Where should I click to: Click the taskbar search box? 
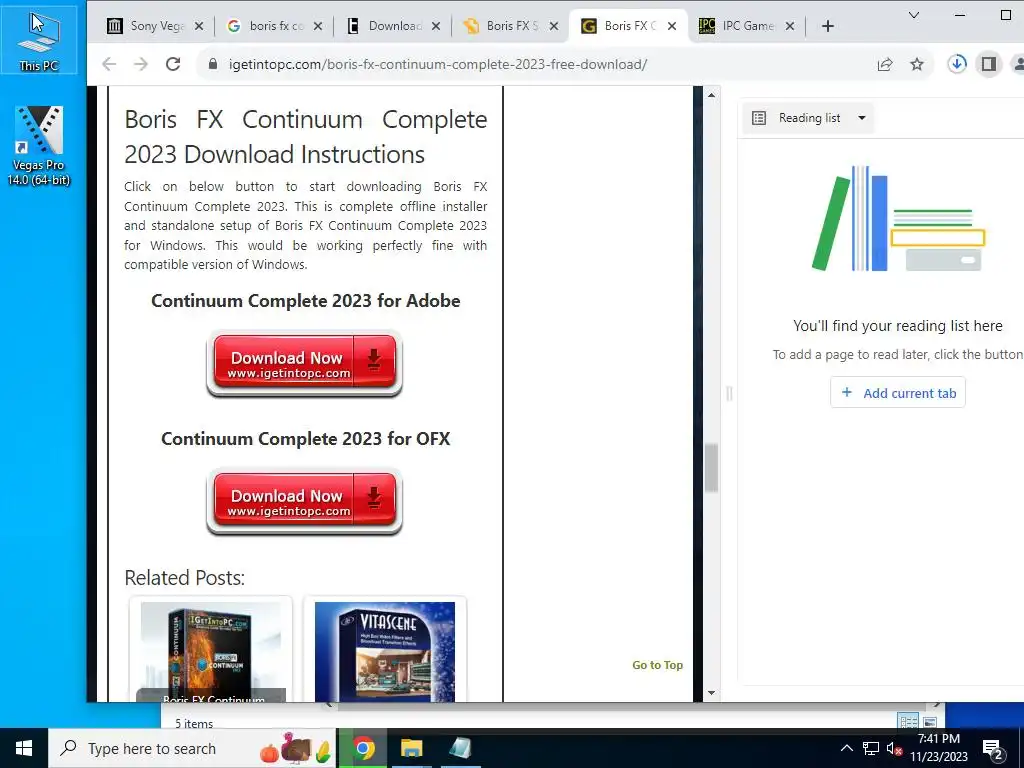point(192,748)
